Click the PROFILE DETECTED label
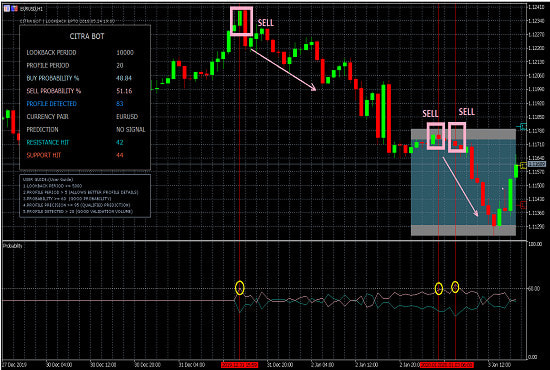Screen dimensions: 550x370 pos(52,104)
